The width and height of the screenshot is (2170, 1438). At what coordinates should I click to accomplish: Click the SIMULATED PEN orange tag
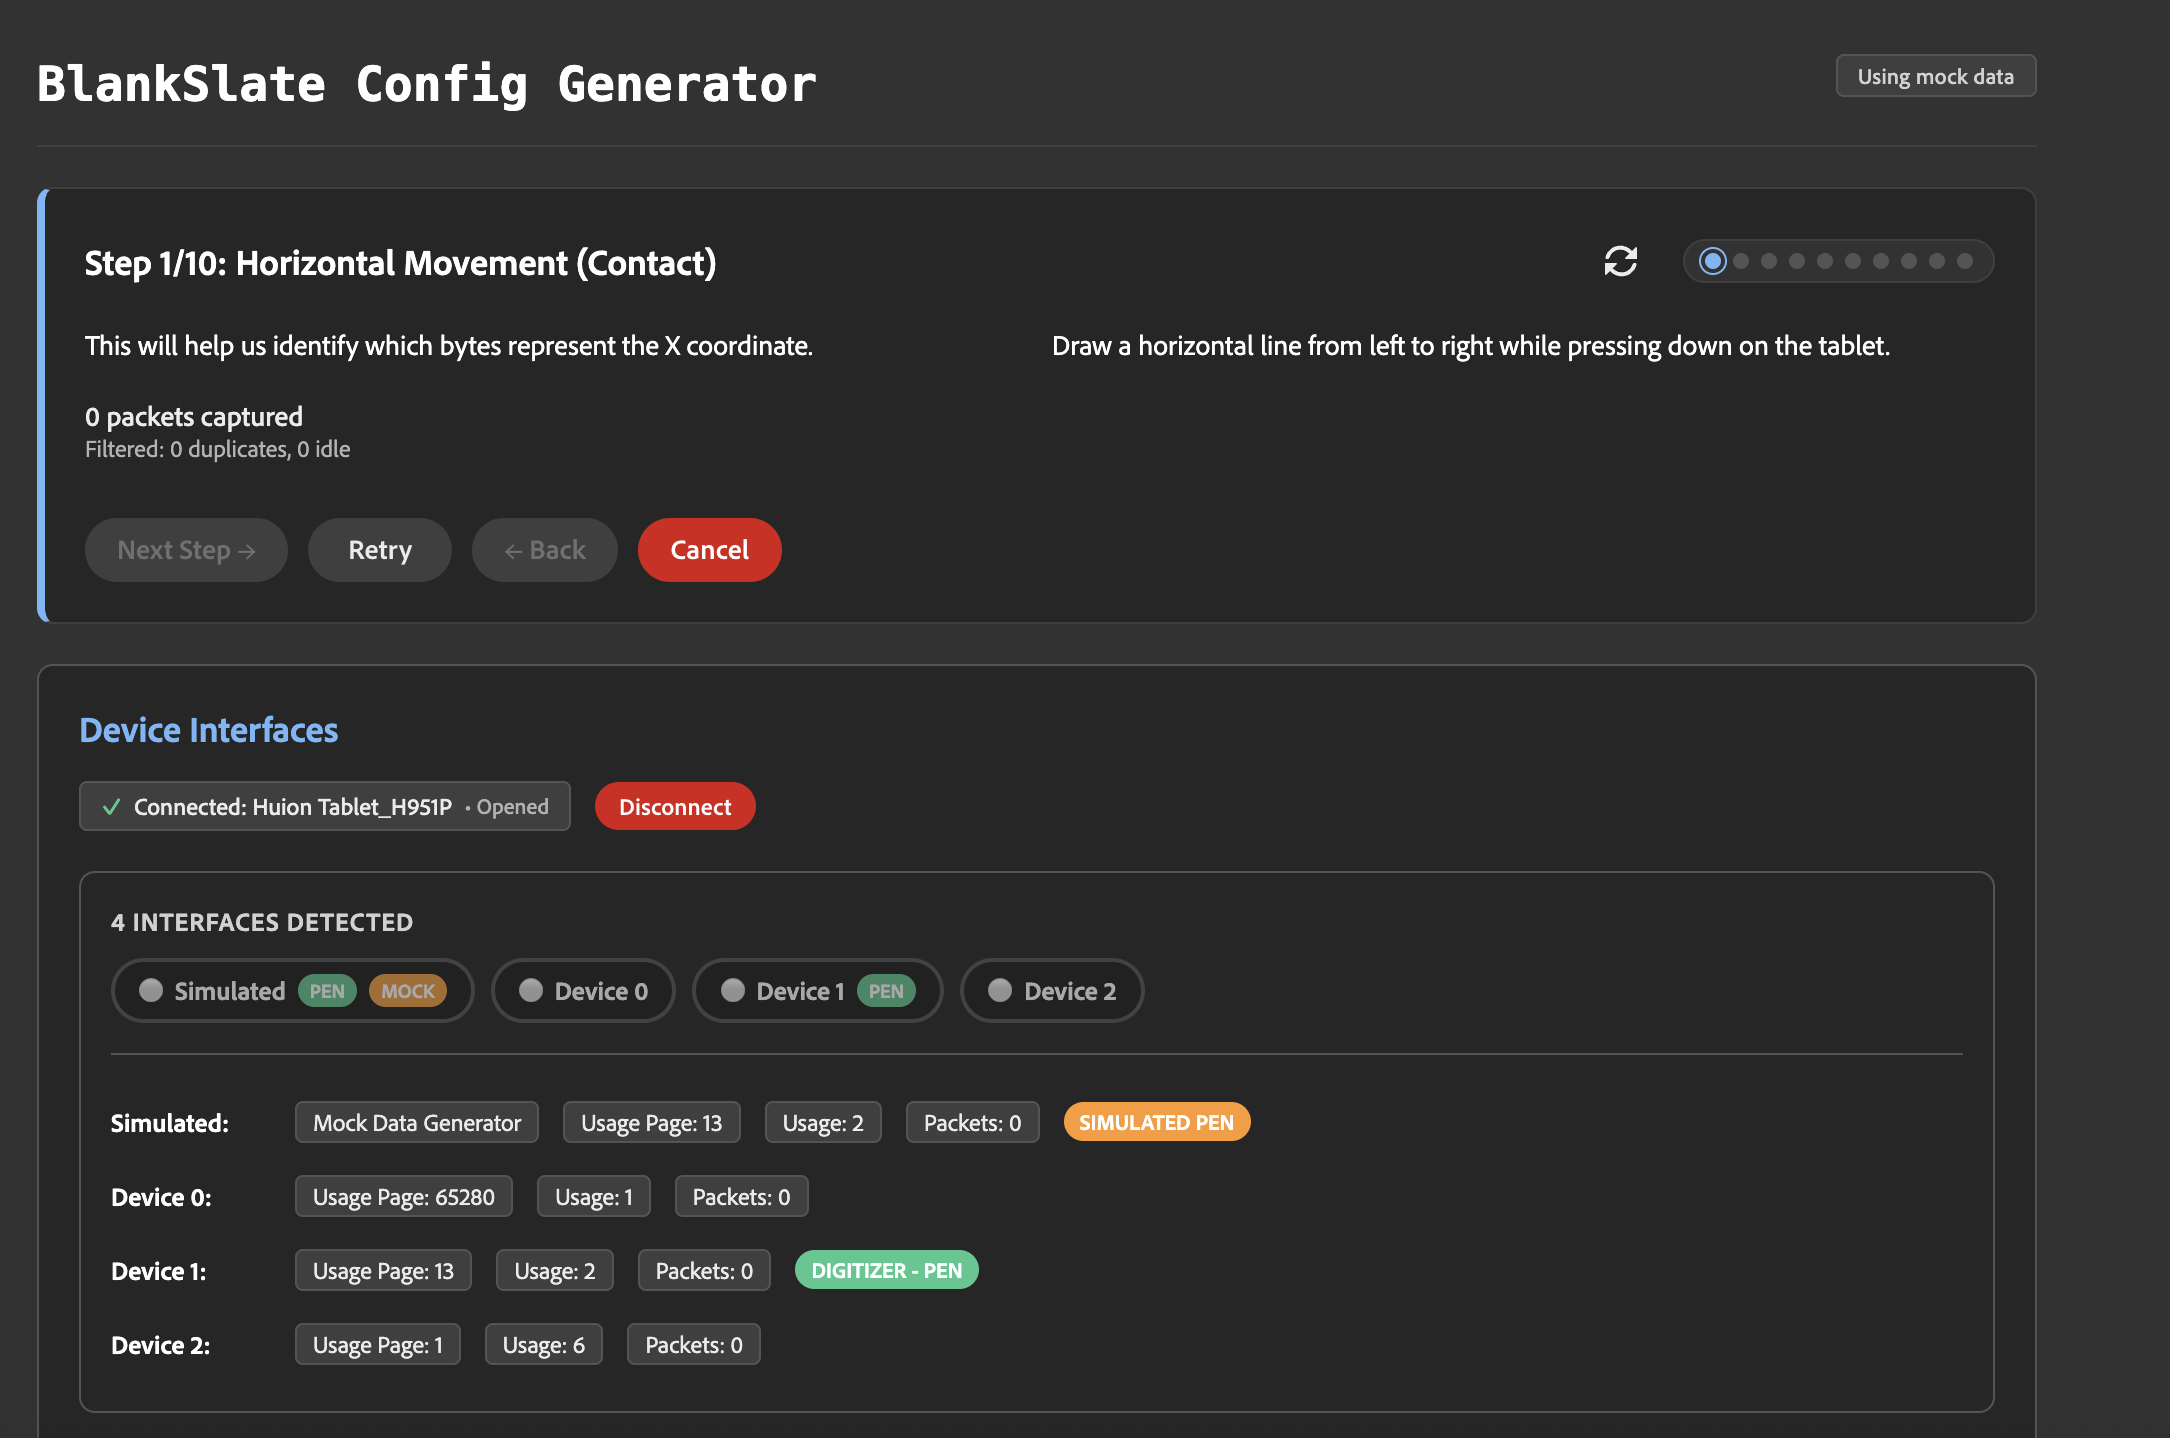click(x=1156, y=1122)
